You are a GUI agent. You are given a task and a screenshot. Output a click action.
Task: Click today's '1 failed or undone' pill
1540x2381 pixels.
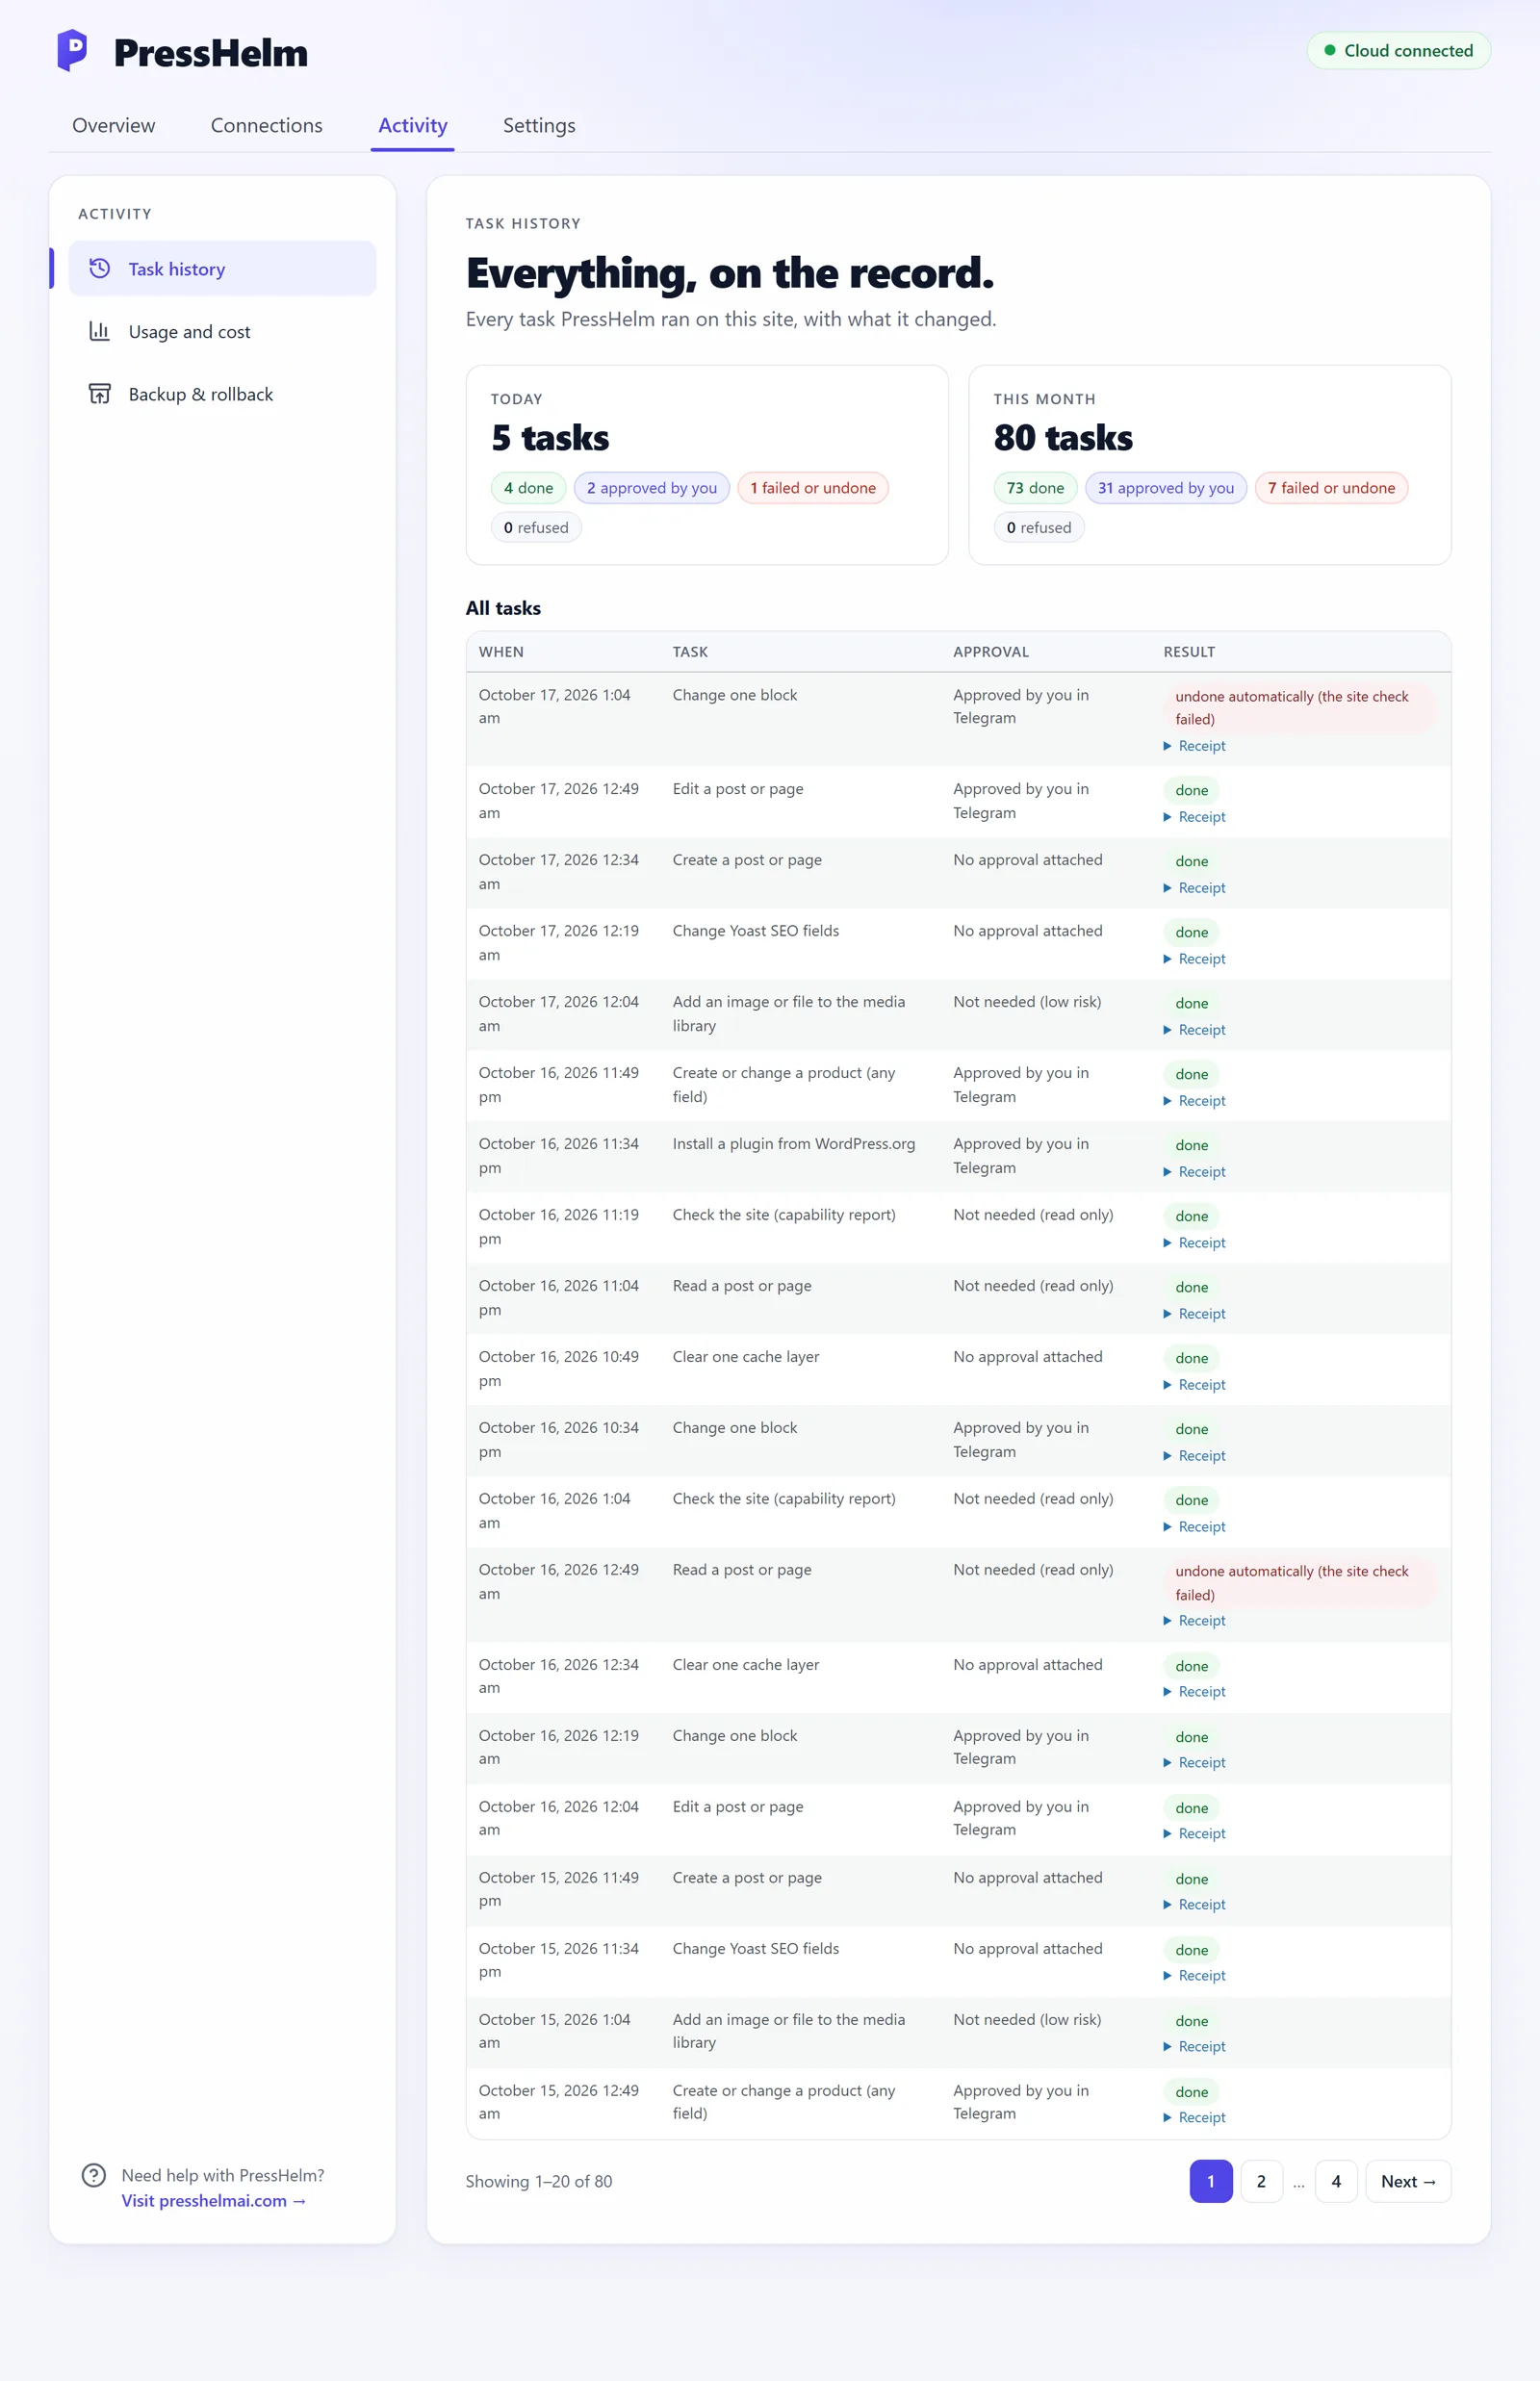[813, 488]
